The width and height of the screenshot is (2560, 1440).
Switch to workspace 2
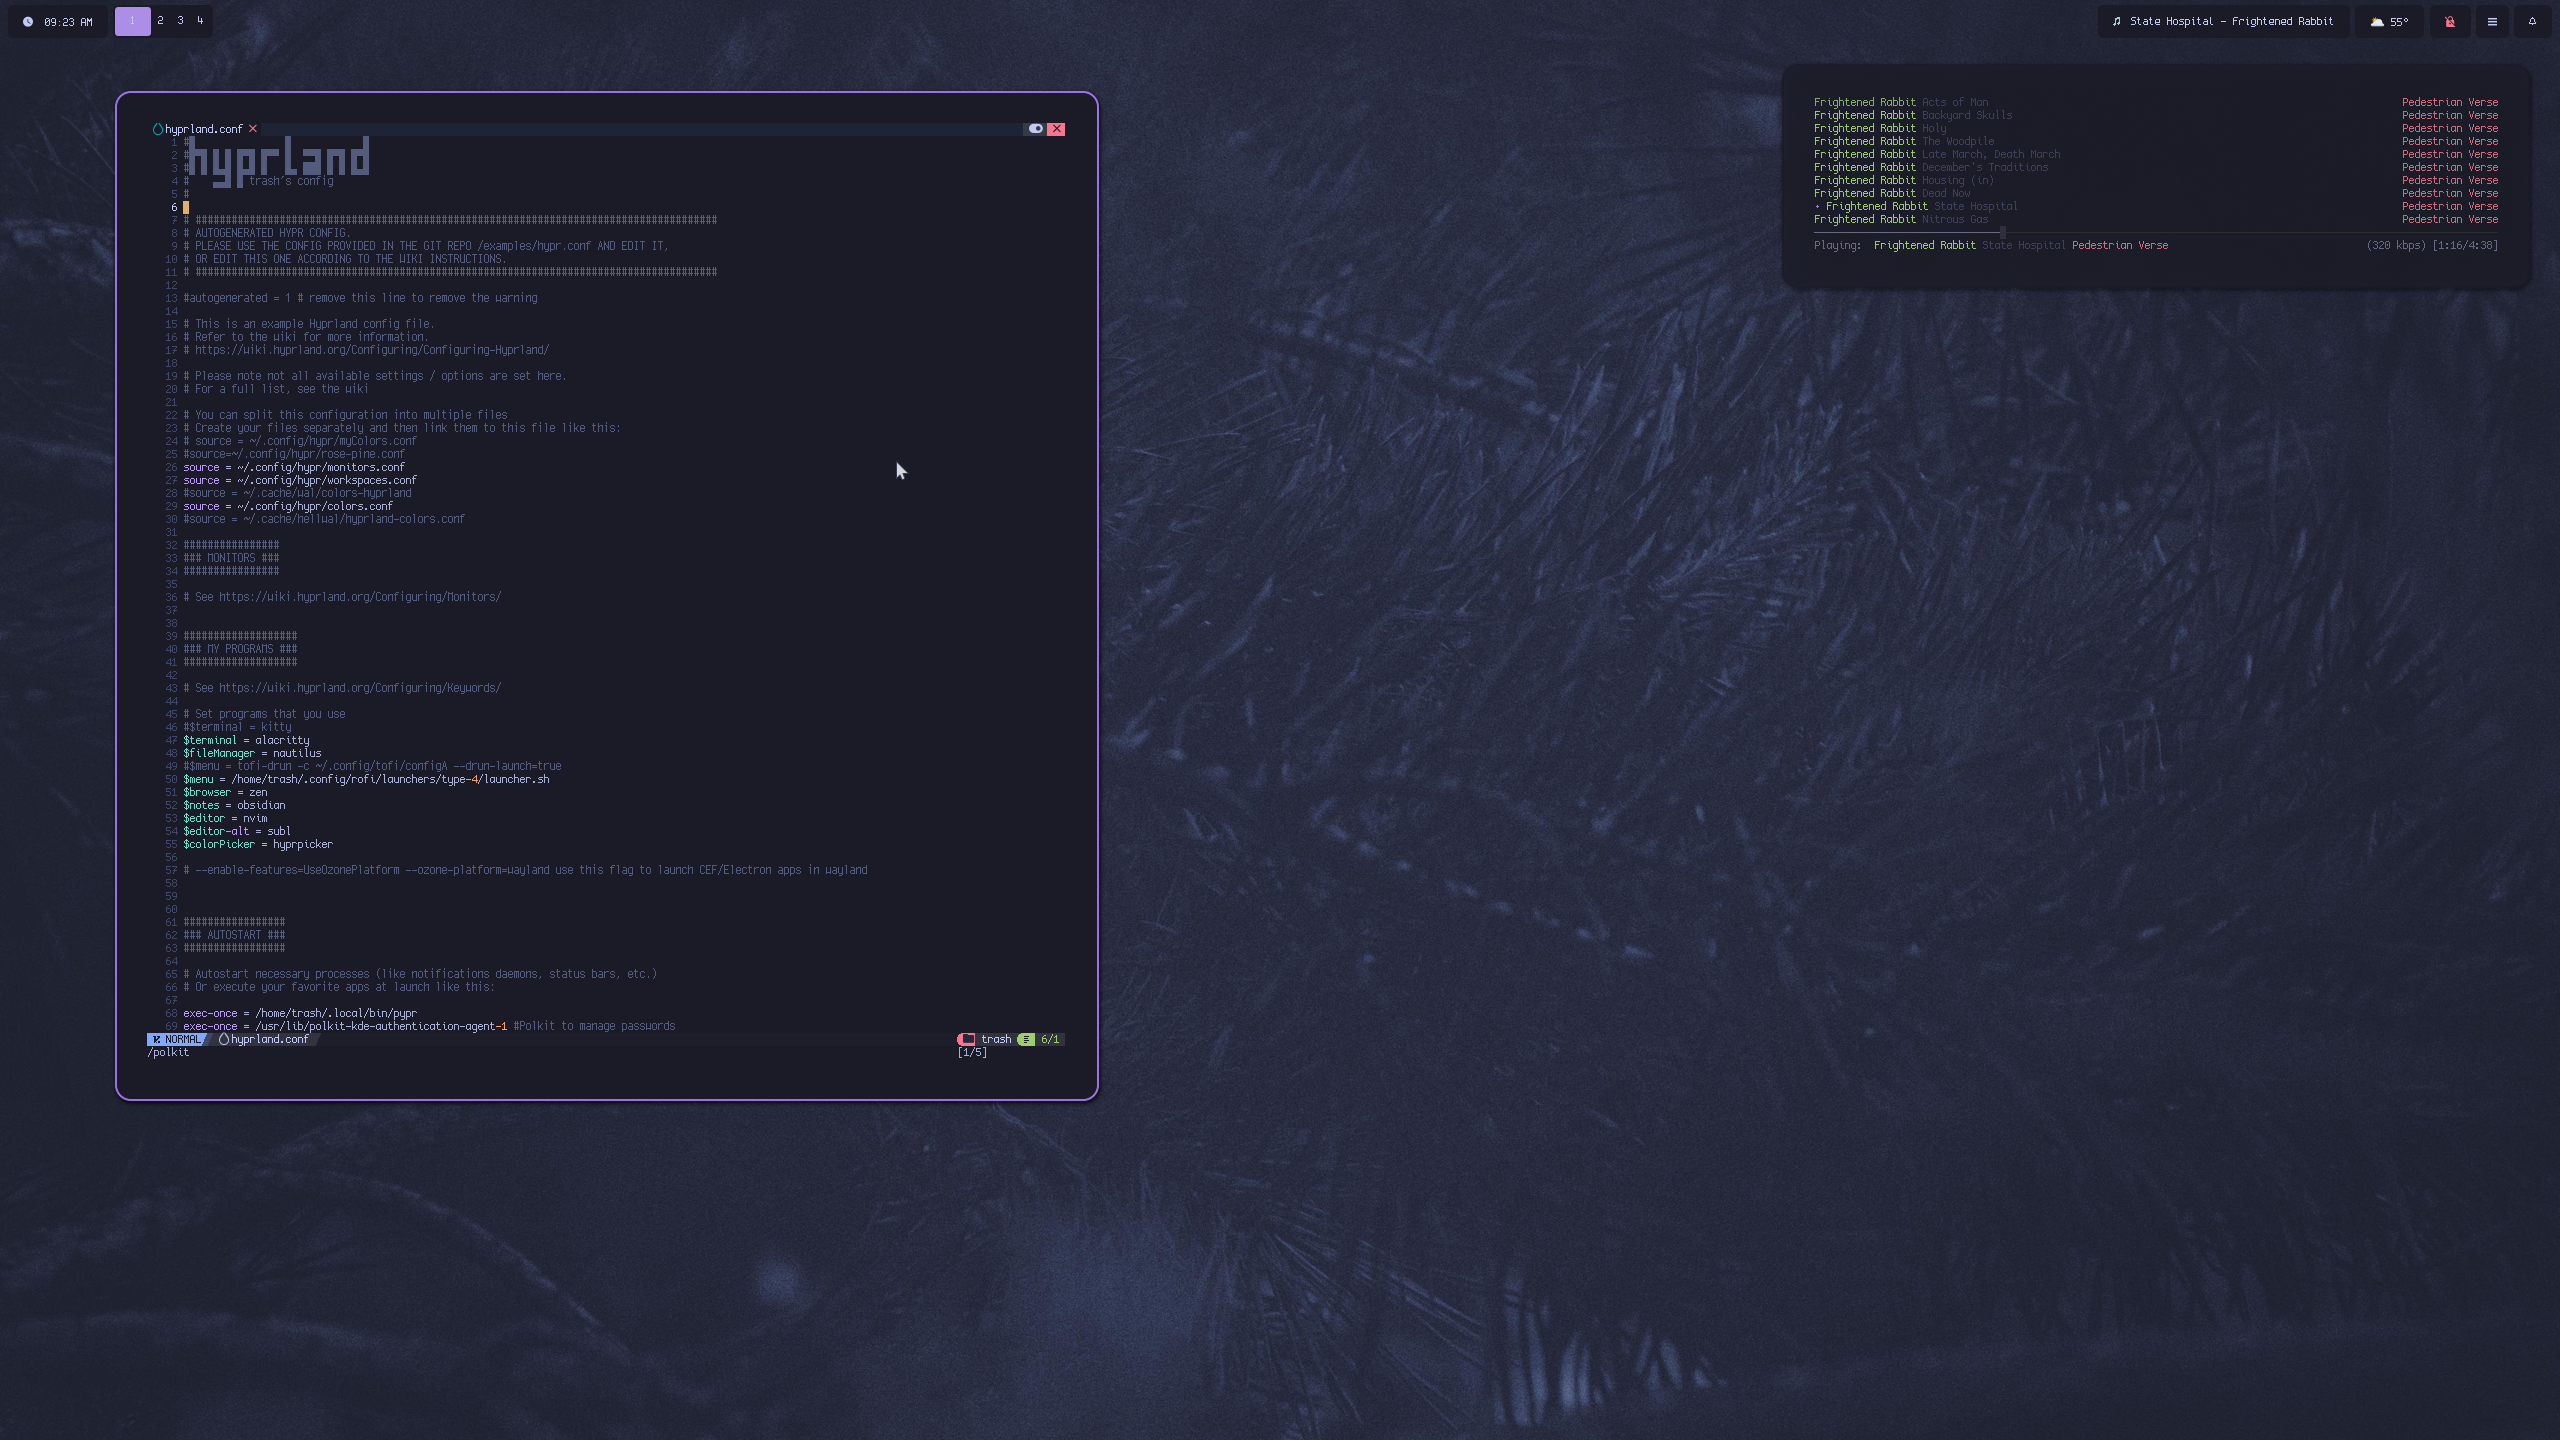(160, 21)
